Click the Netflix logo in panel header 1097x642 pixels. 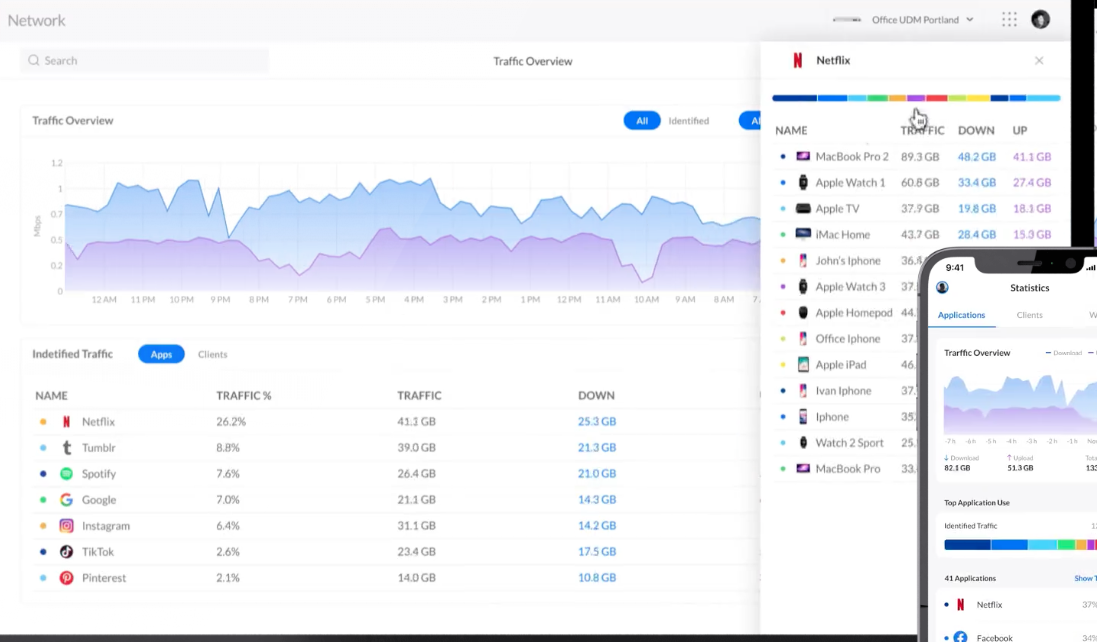click(798, 61)
